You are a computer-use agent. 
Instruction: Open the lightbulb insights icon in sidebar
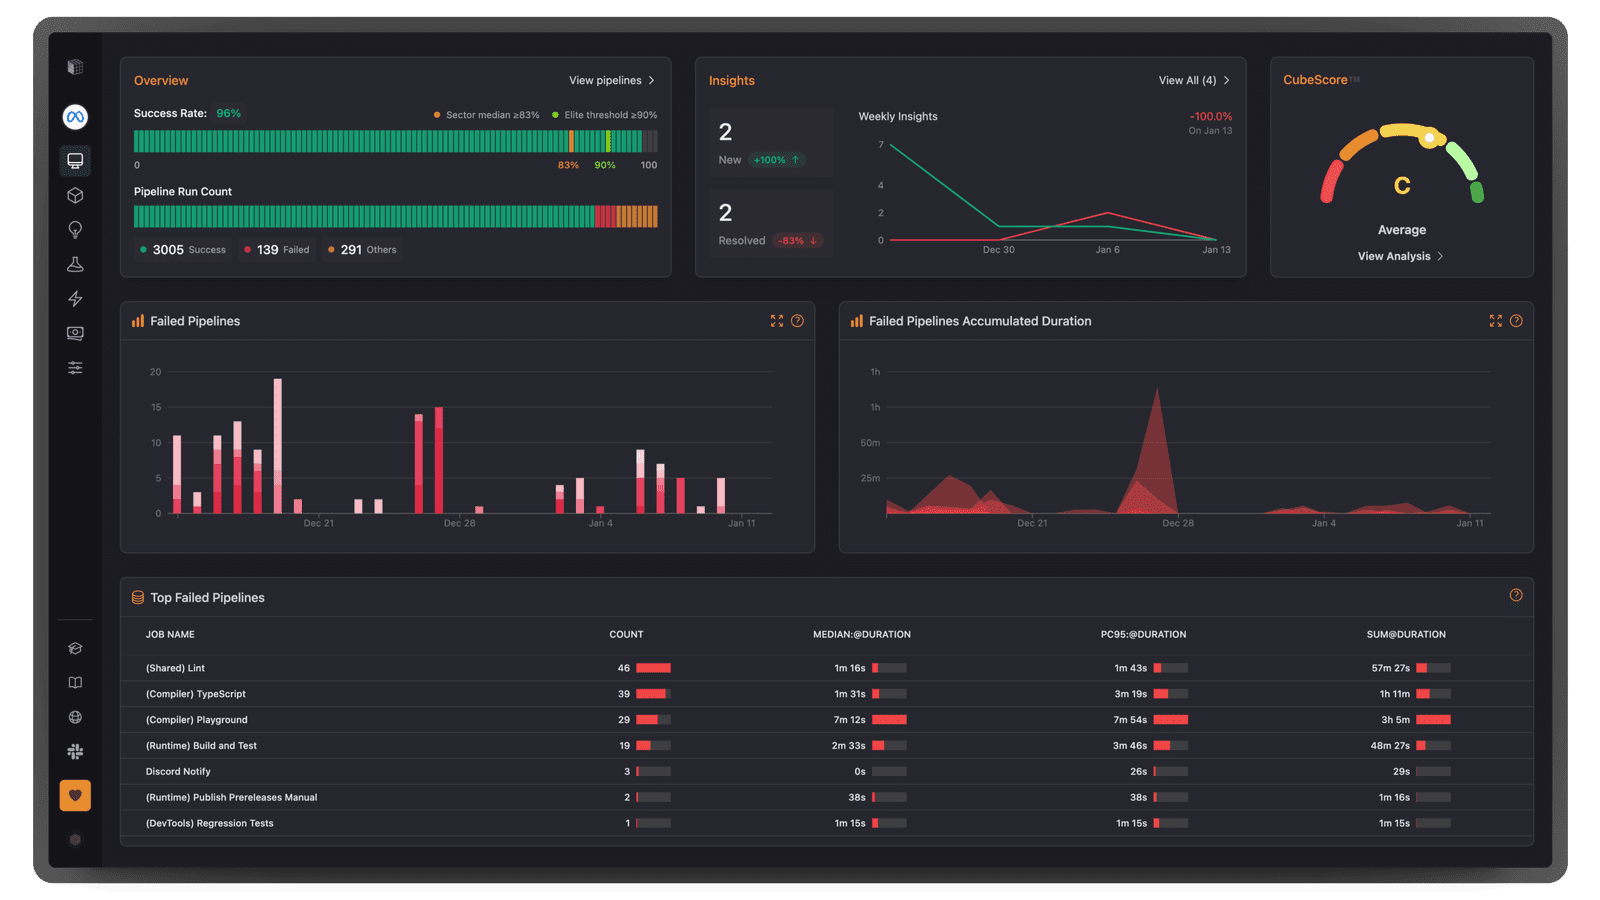point(75,230)
